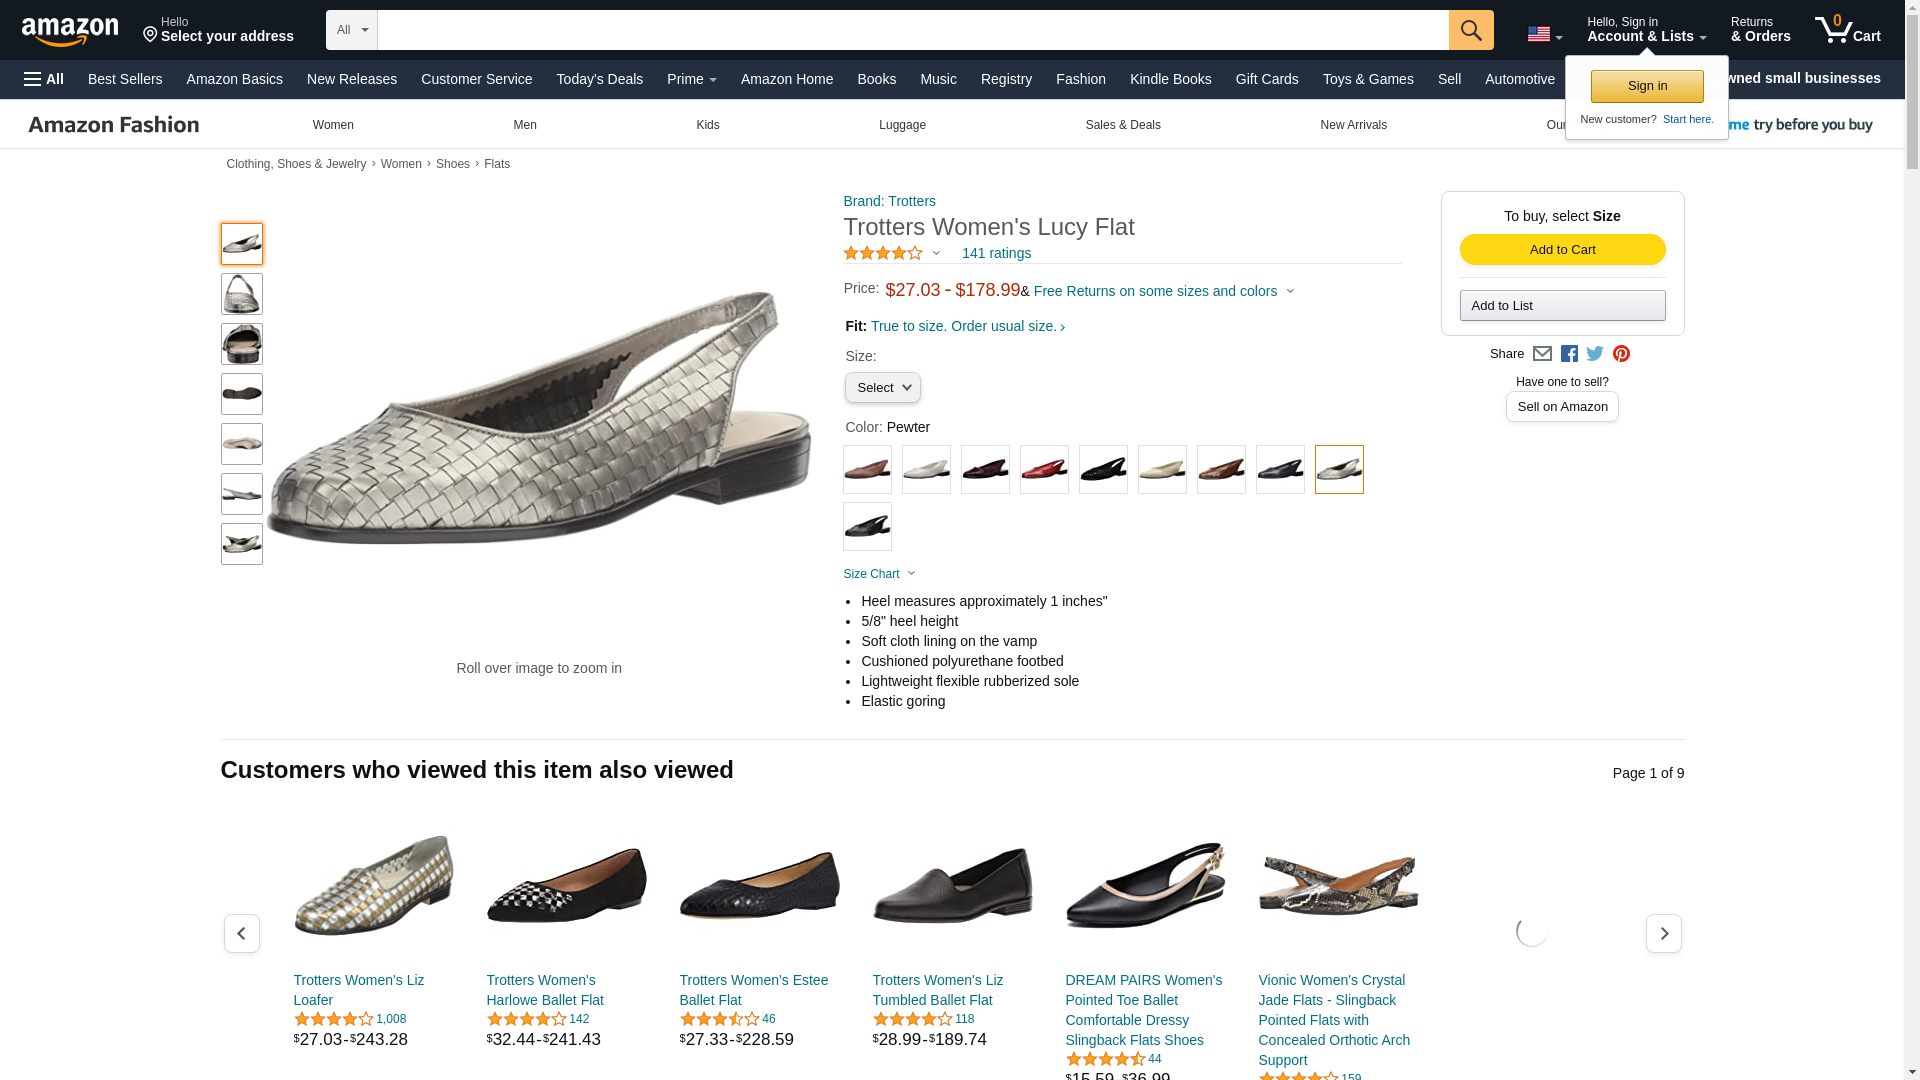The image size is (1920, 1080).
Task: Select the Women tab in Amazon Fashion
Action: [333, 125]
